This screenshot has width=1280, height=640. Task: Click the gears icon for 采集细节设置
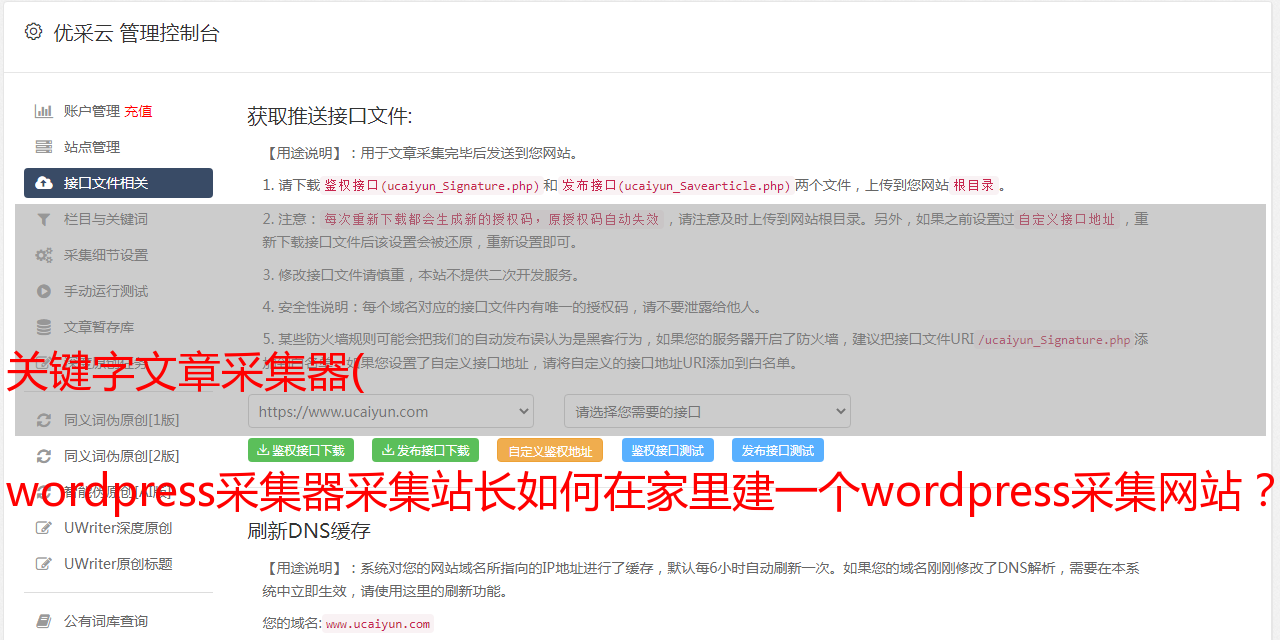(x=44, y=255)
